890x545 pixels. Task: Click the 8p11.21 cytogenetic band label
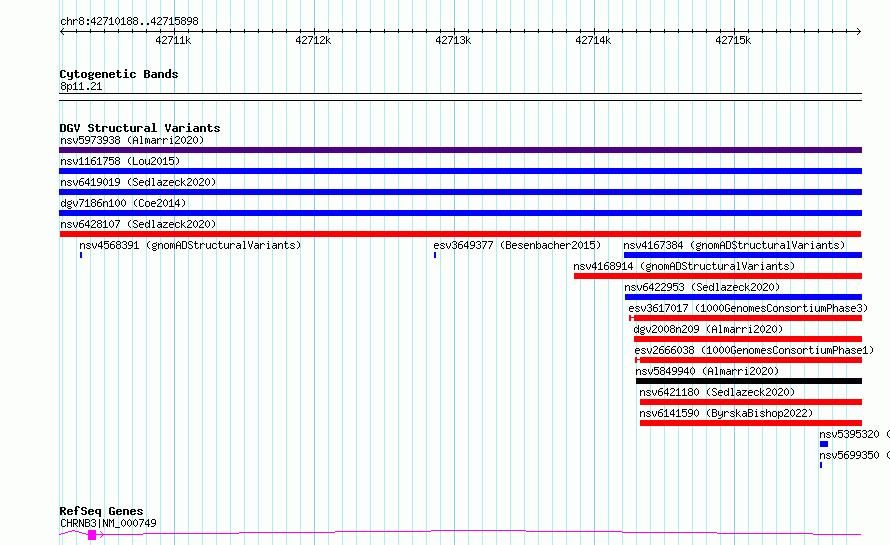pos(81,86)
